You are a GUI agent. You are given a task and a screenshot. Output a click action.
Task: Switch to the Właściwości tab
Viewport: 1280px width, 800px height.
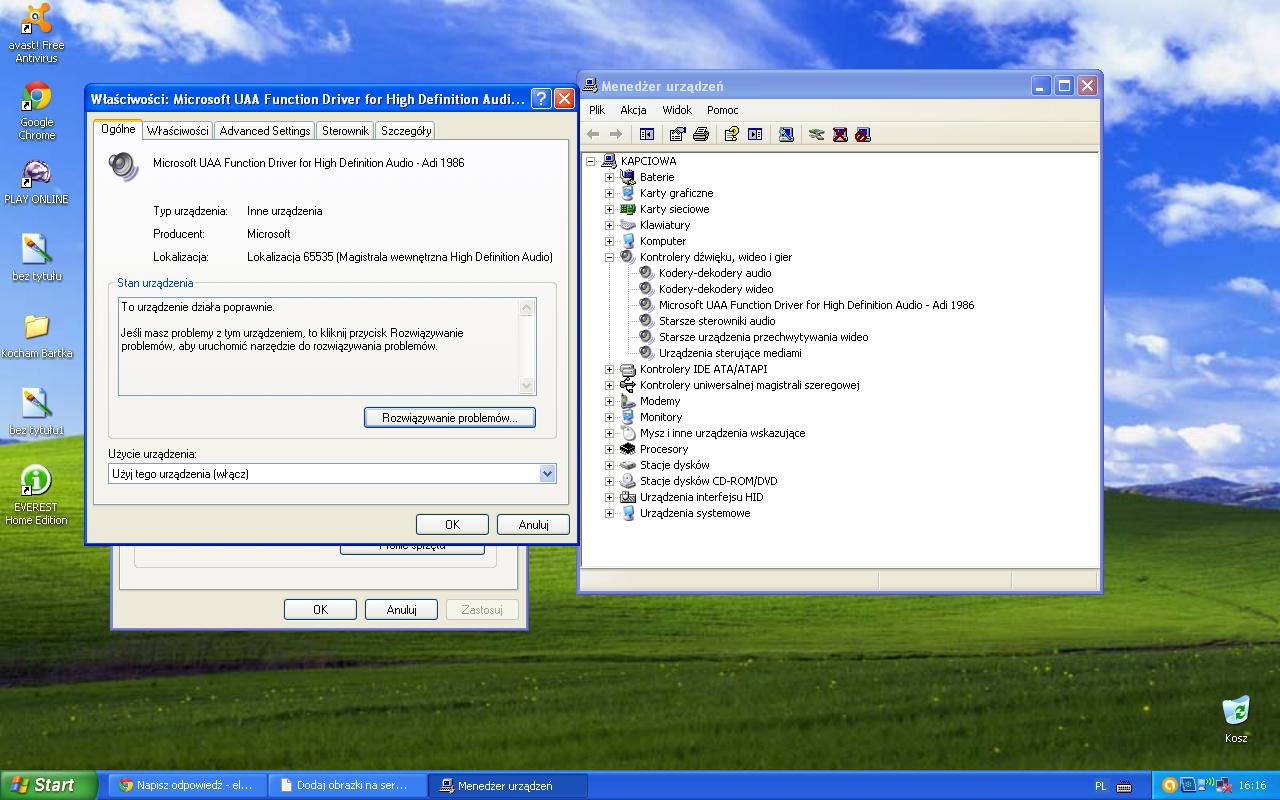pyautogui.click(x=177, y=131)
